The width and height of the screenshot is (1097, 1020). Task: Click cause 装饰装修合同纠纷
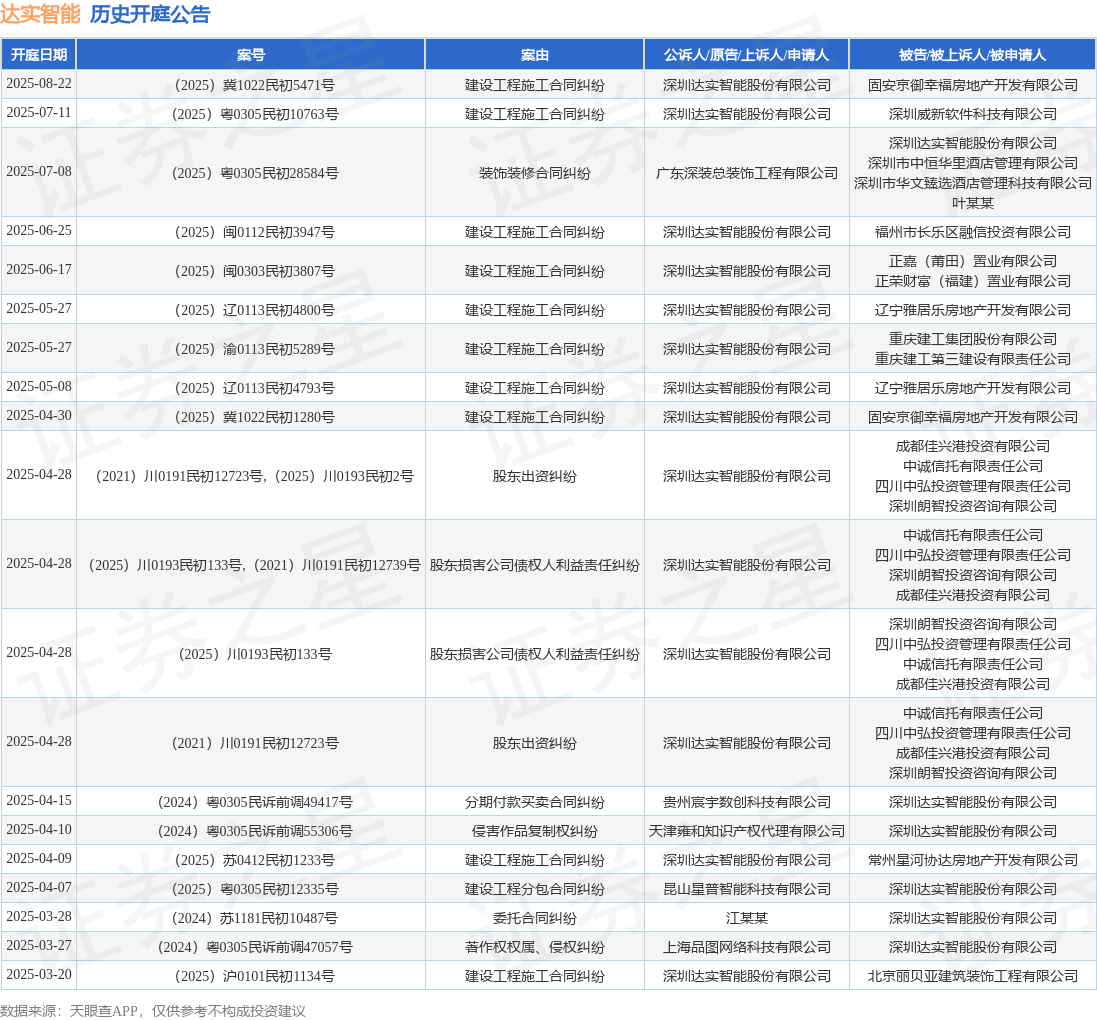coord(535,173)
